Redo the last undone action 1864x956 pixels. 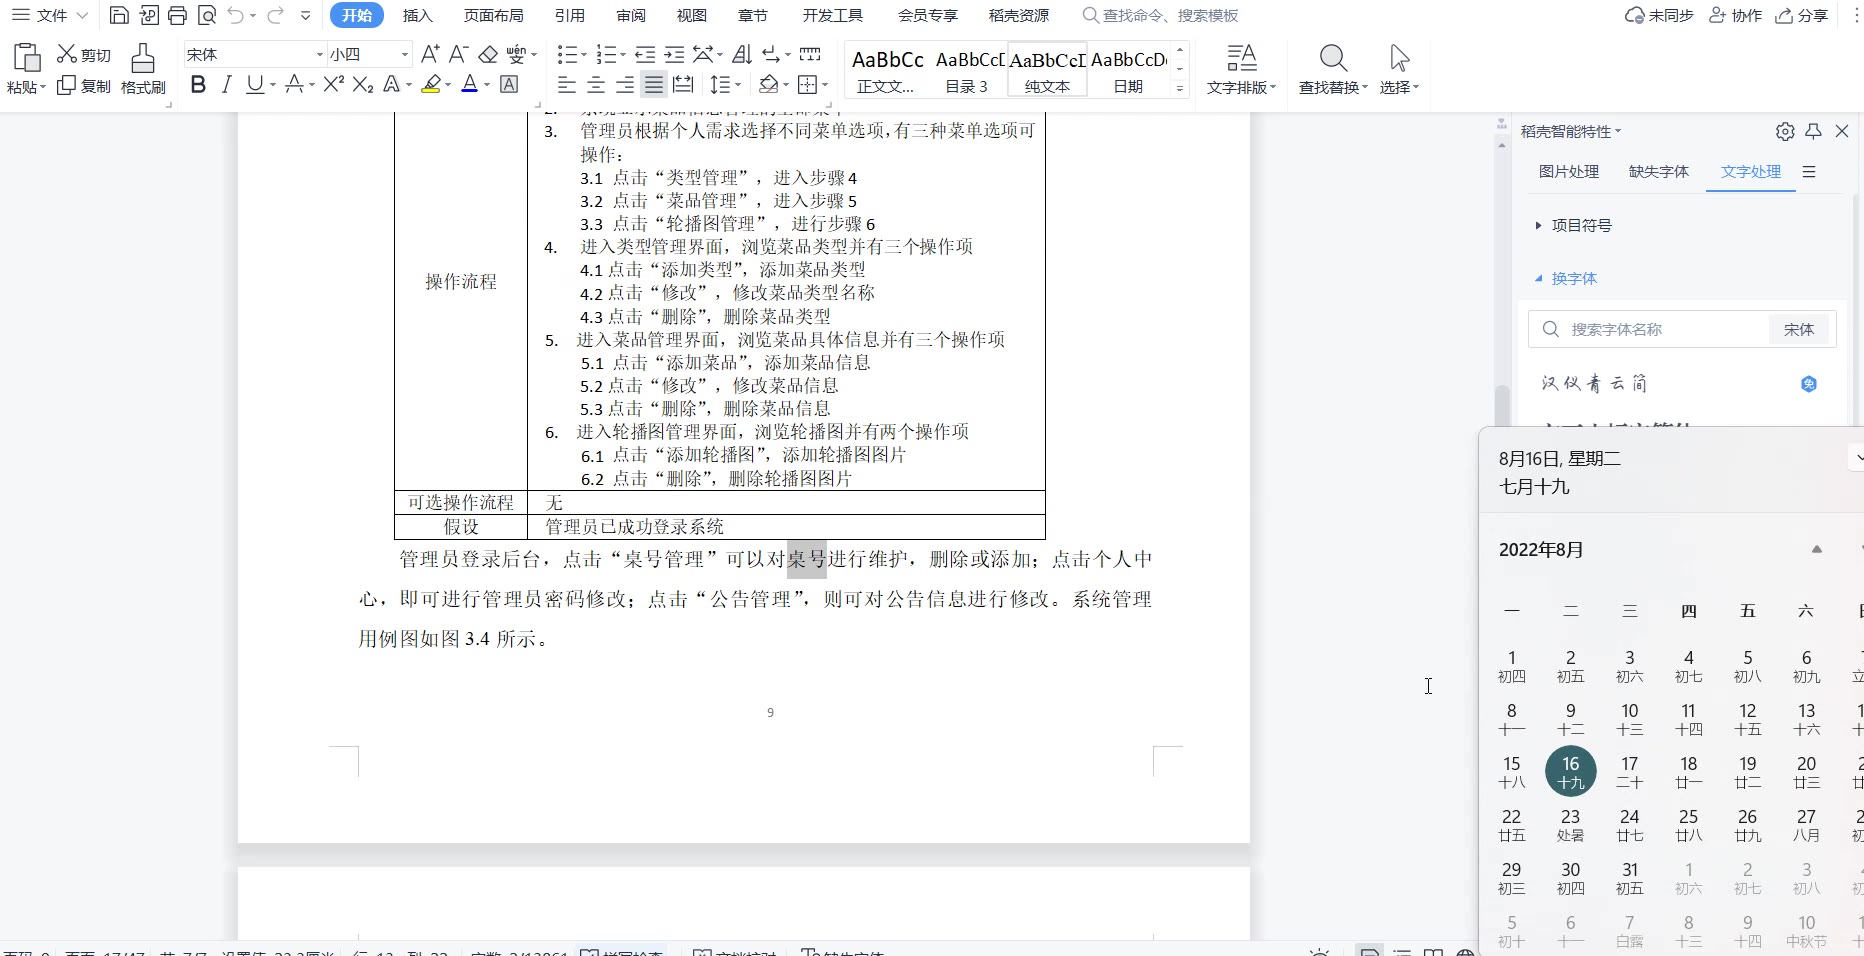(x=275, y=15)
